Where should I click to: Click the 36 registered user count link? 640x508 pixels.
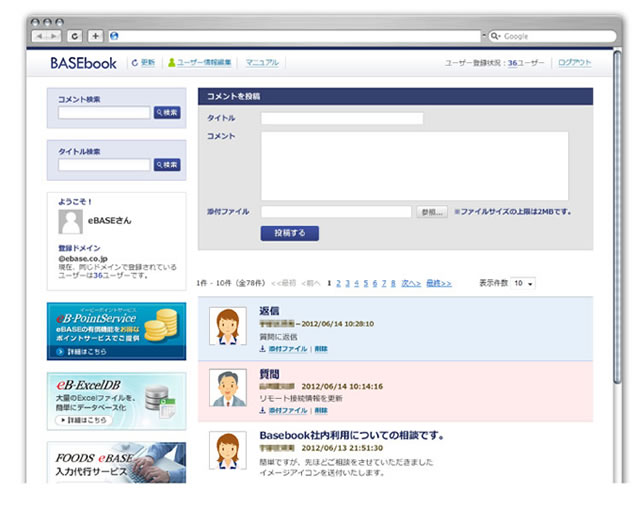point(512,63)
